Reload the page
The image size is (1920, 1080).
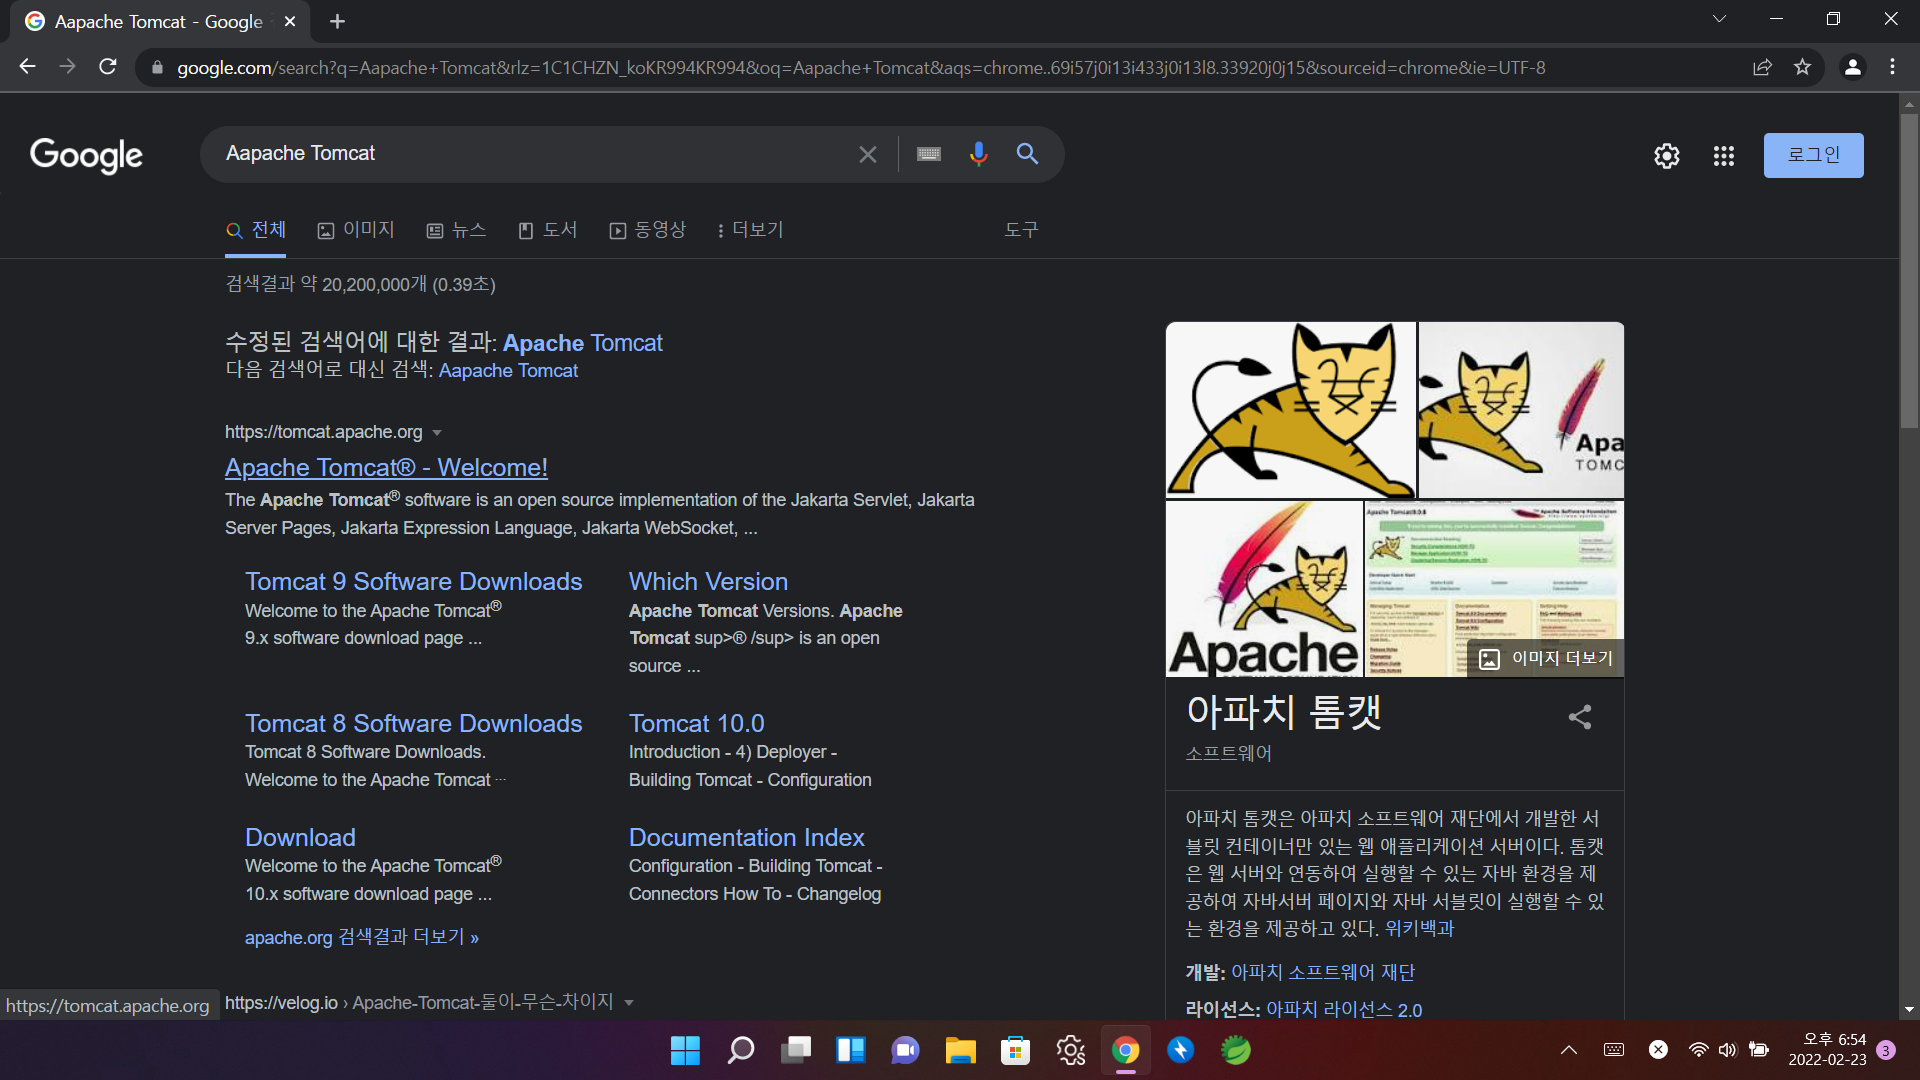tap(108, 67)
